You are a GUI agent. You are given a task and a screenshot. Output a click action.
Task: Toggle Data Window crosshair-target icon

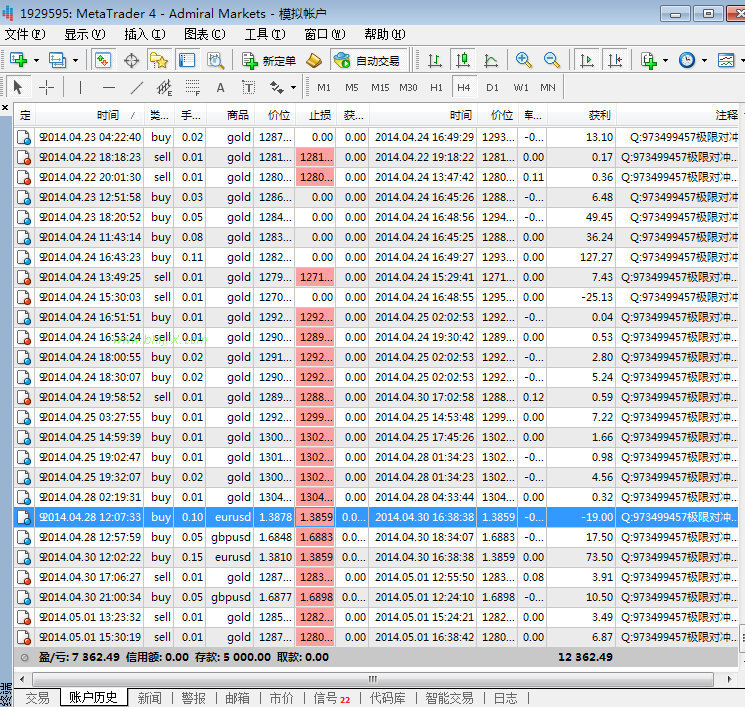131,60
